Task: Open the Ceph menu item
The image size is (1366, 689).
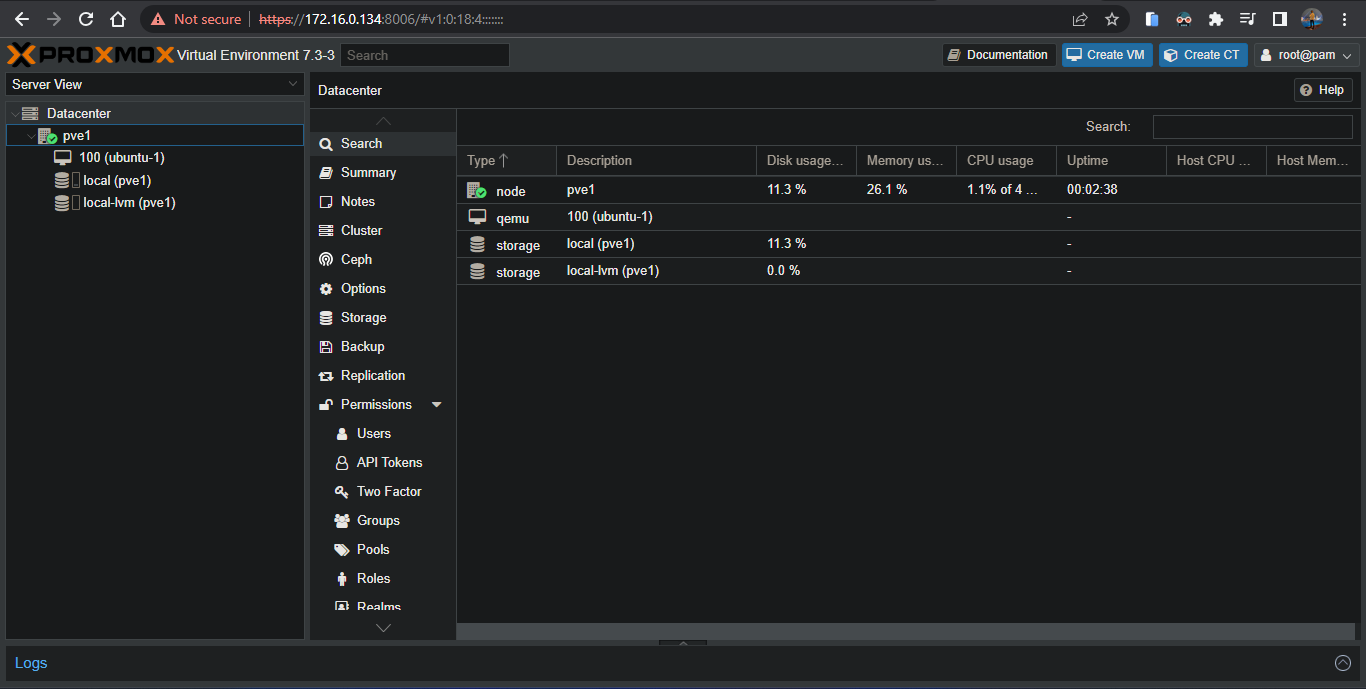Action: [356, 259]
